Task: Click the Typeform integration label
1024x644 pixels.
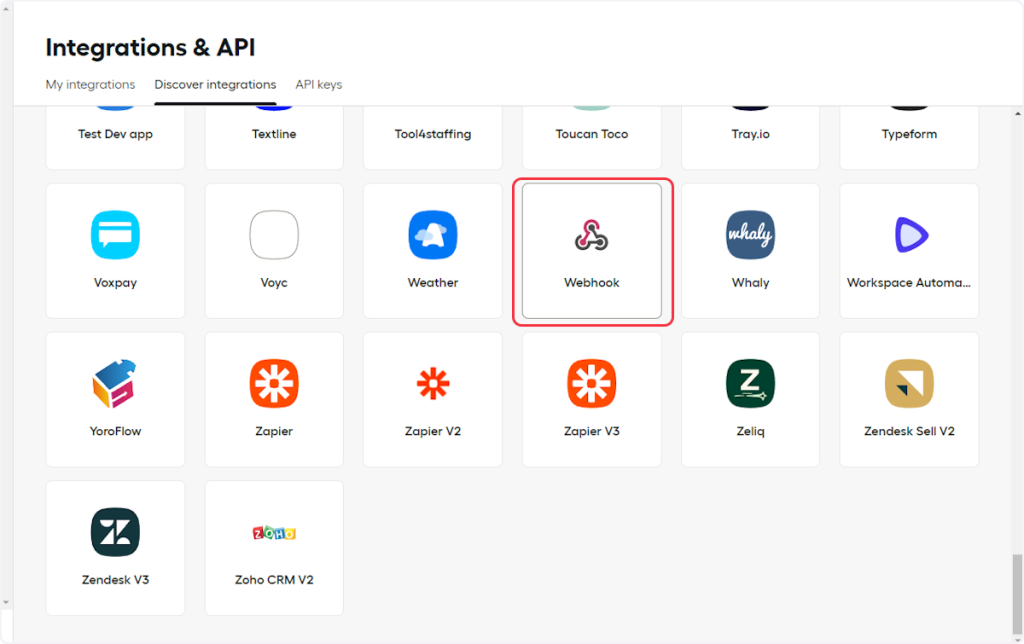Action: [x=909, y=134]
